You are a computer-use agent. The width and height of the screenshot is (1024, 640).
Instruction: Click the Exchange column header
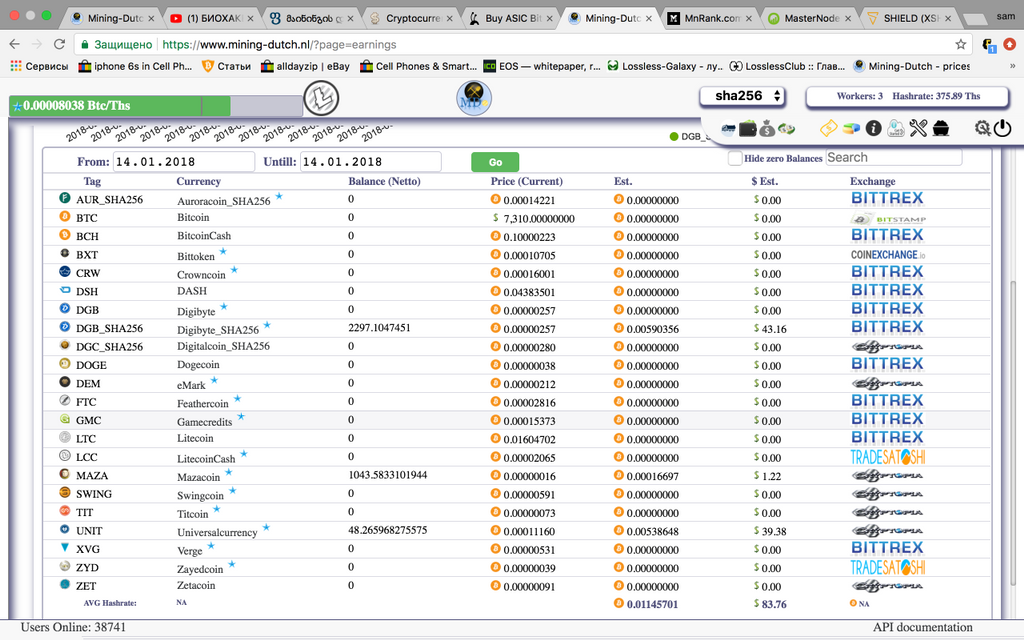coord(872,182)
